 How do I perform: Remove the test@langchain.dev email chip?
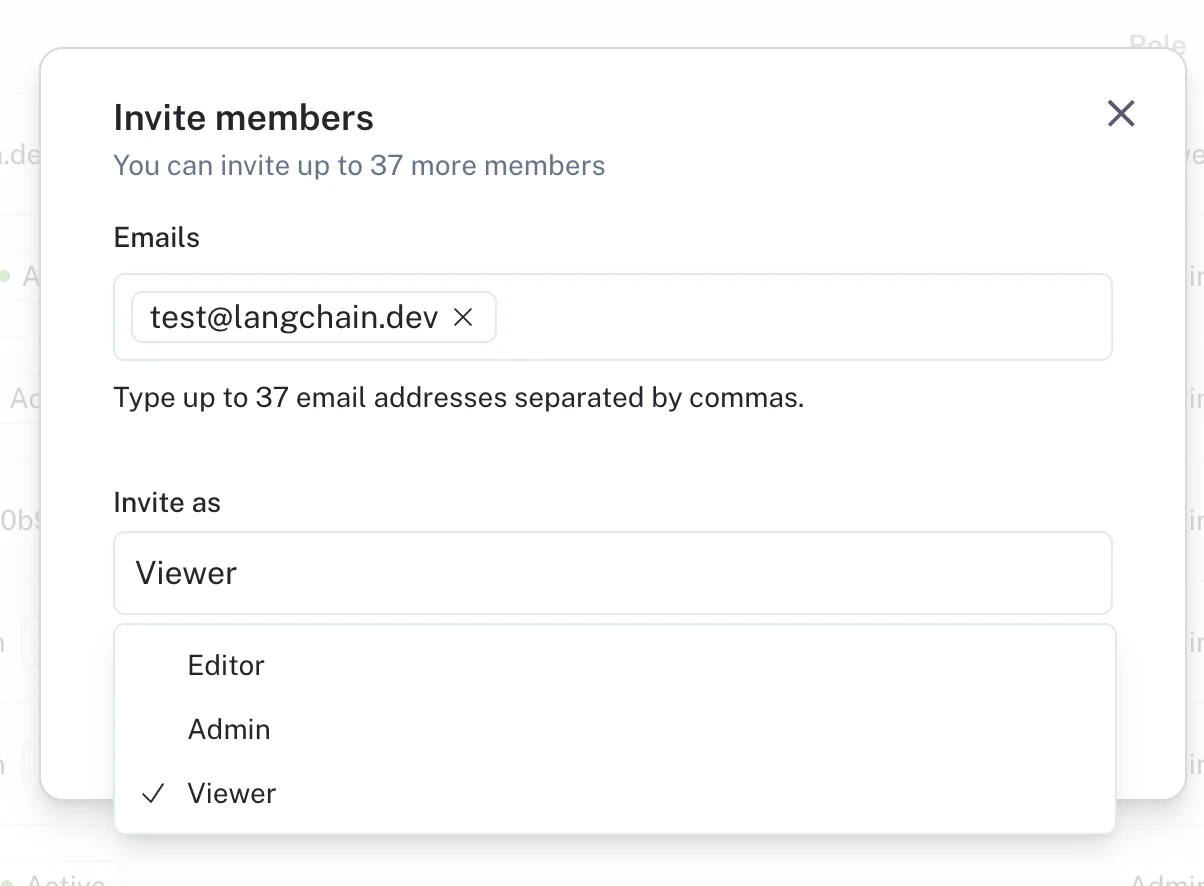click(x=463, y=318)
